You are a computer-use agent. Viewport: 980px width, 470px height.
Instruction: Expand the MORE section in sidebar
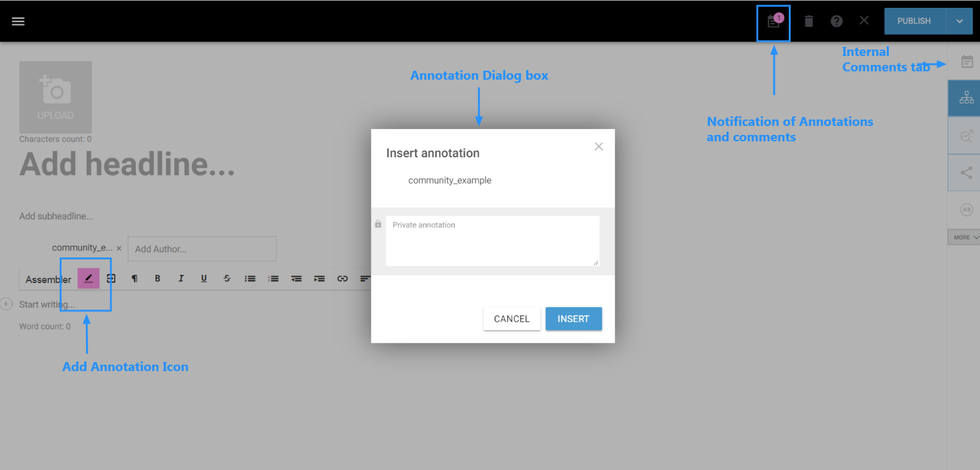[x=966, y=237]
